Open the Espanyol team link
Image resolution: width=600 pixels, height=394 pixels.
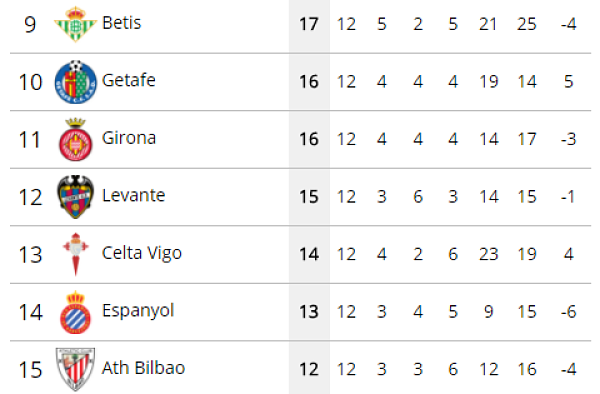click(x=138, y=311)
